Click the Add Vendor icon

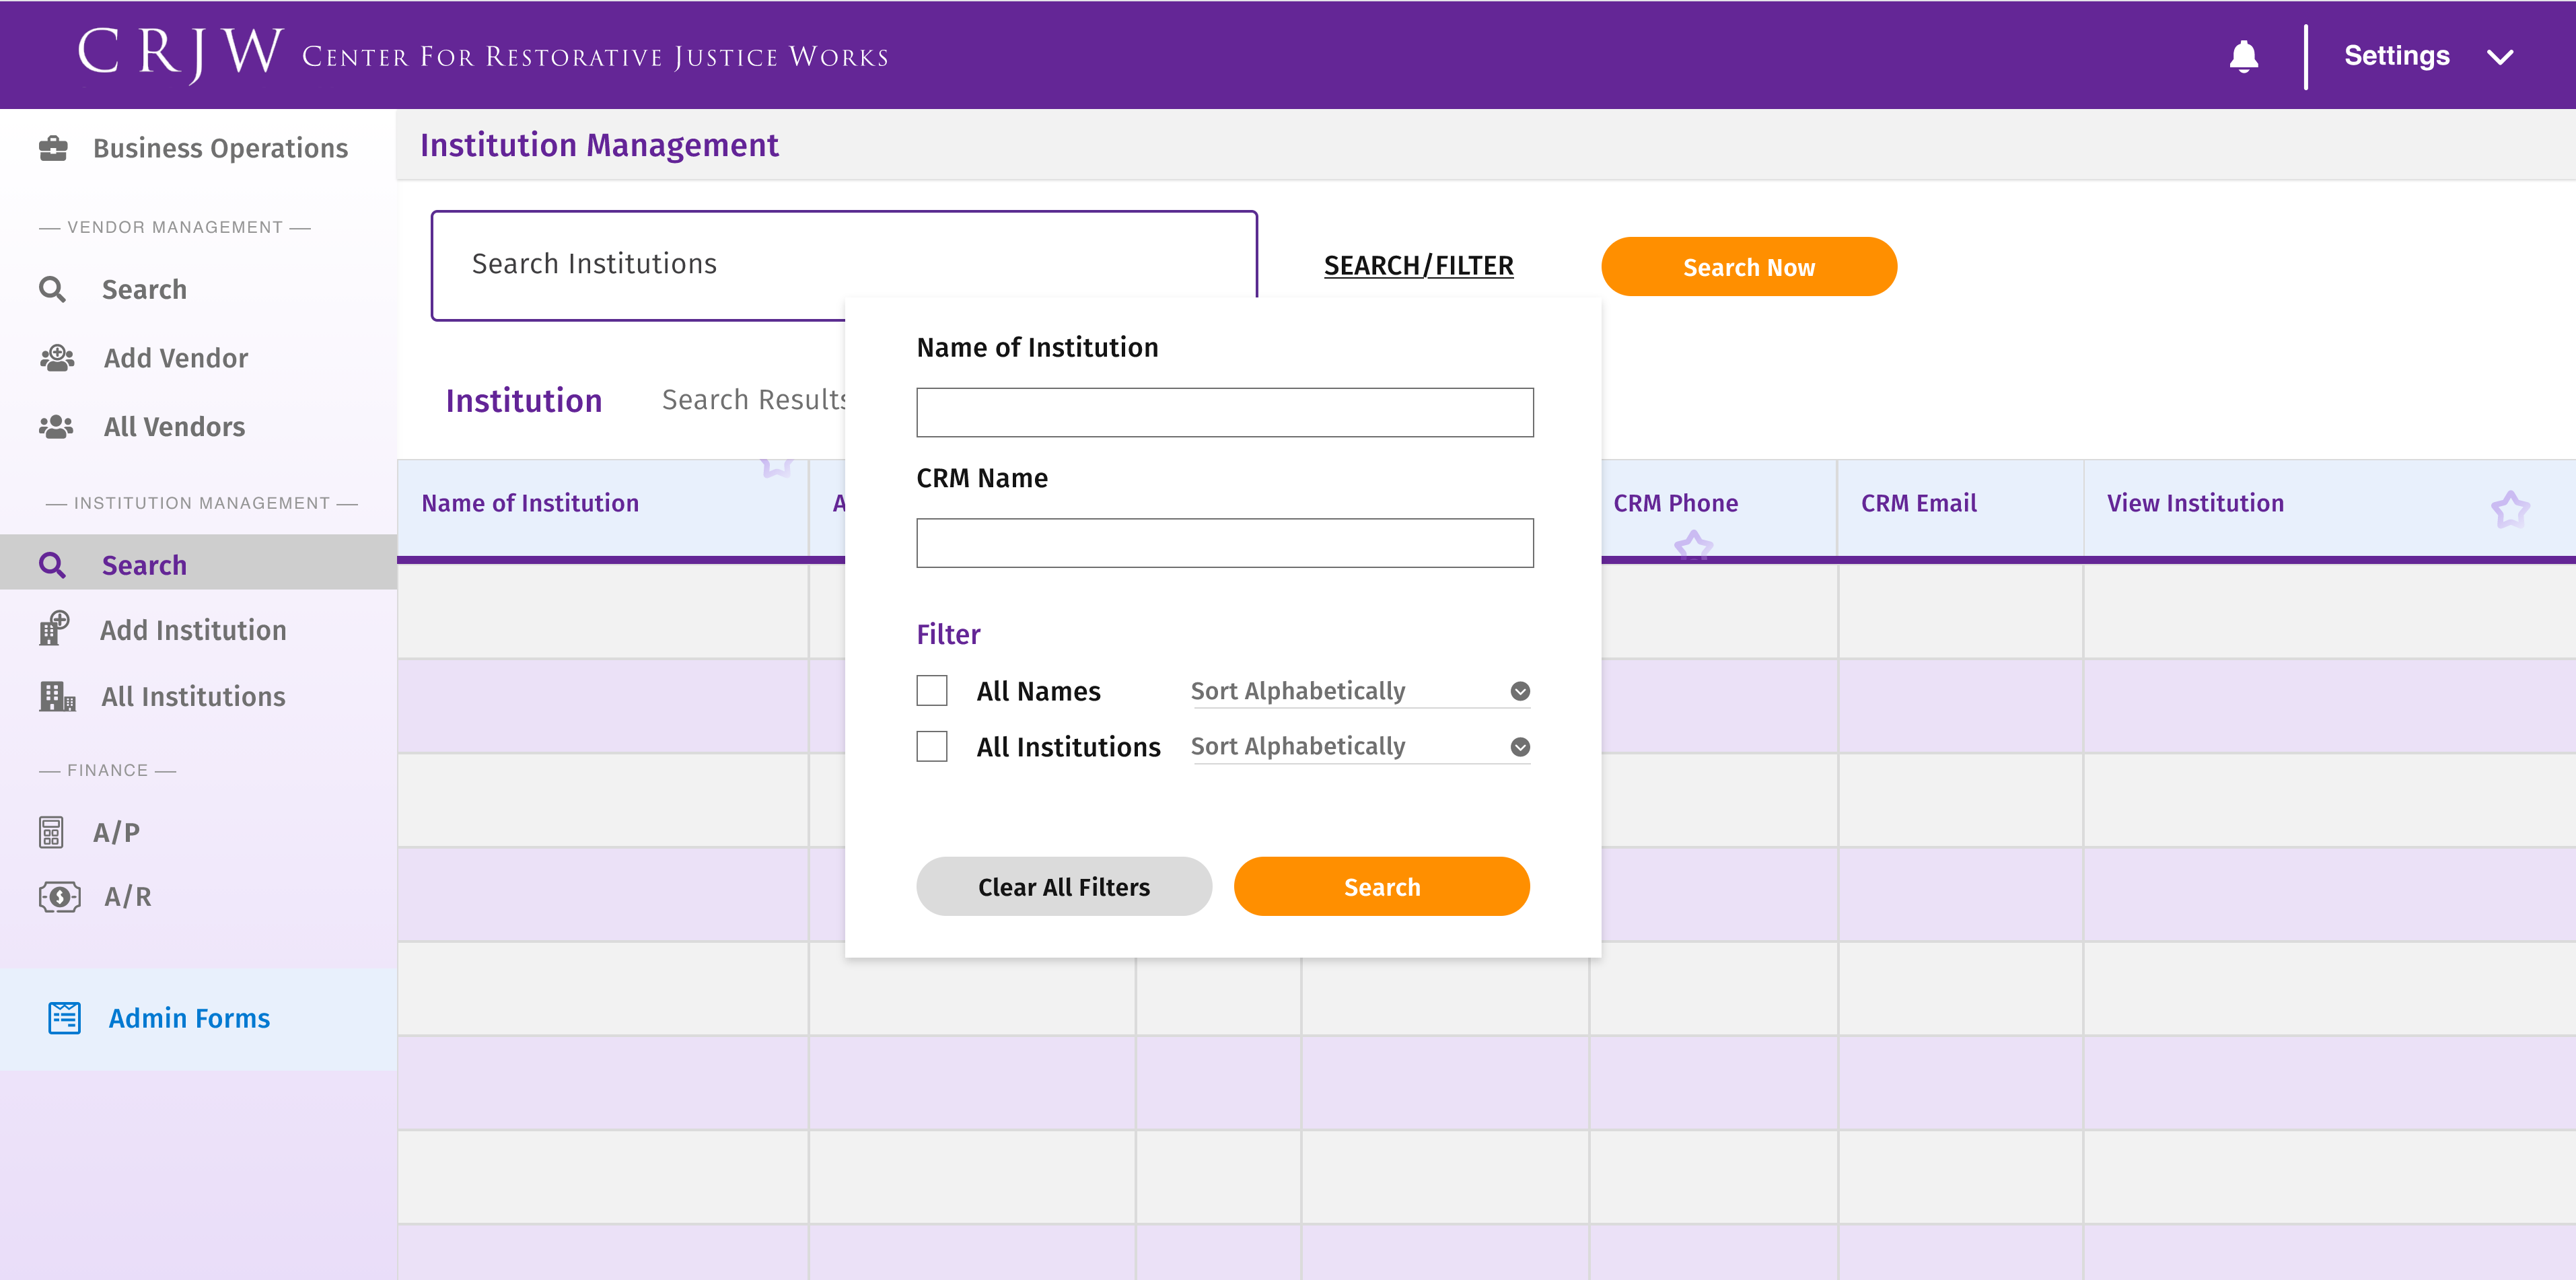click(57, 358)
